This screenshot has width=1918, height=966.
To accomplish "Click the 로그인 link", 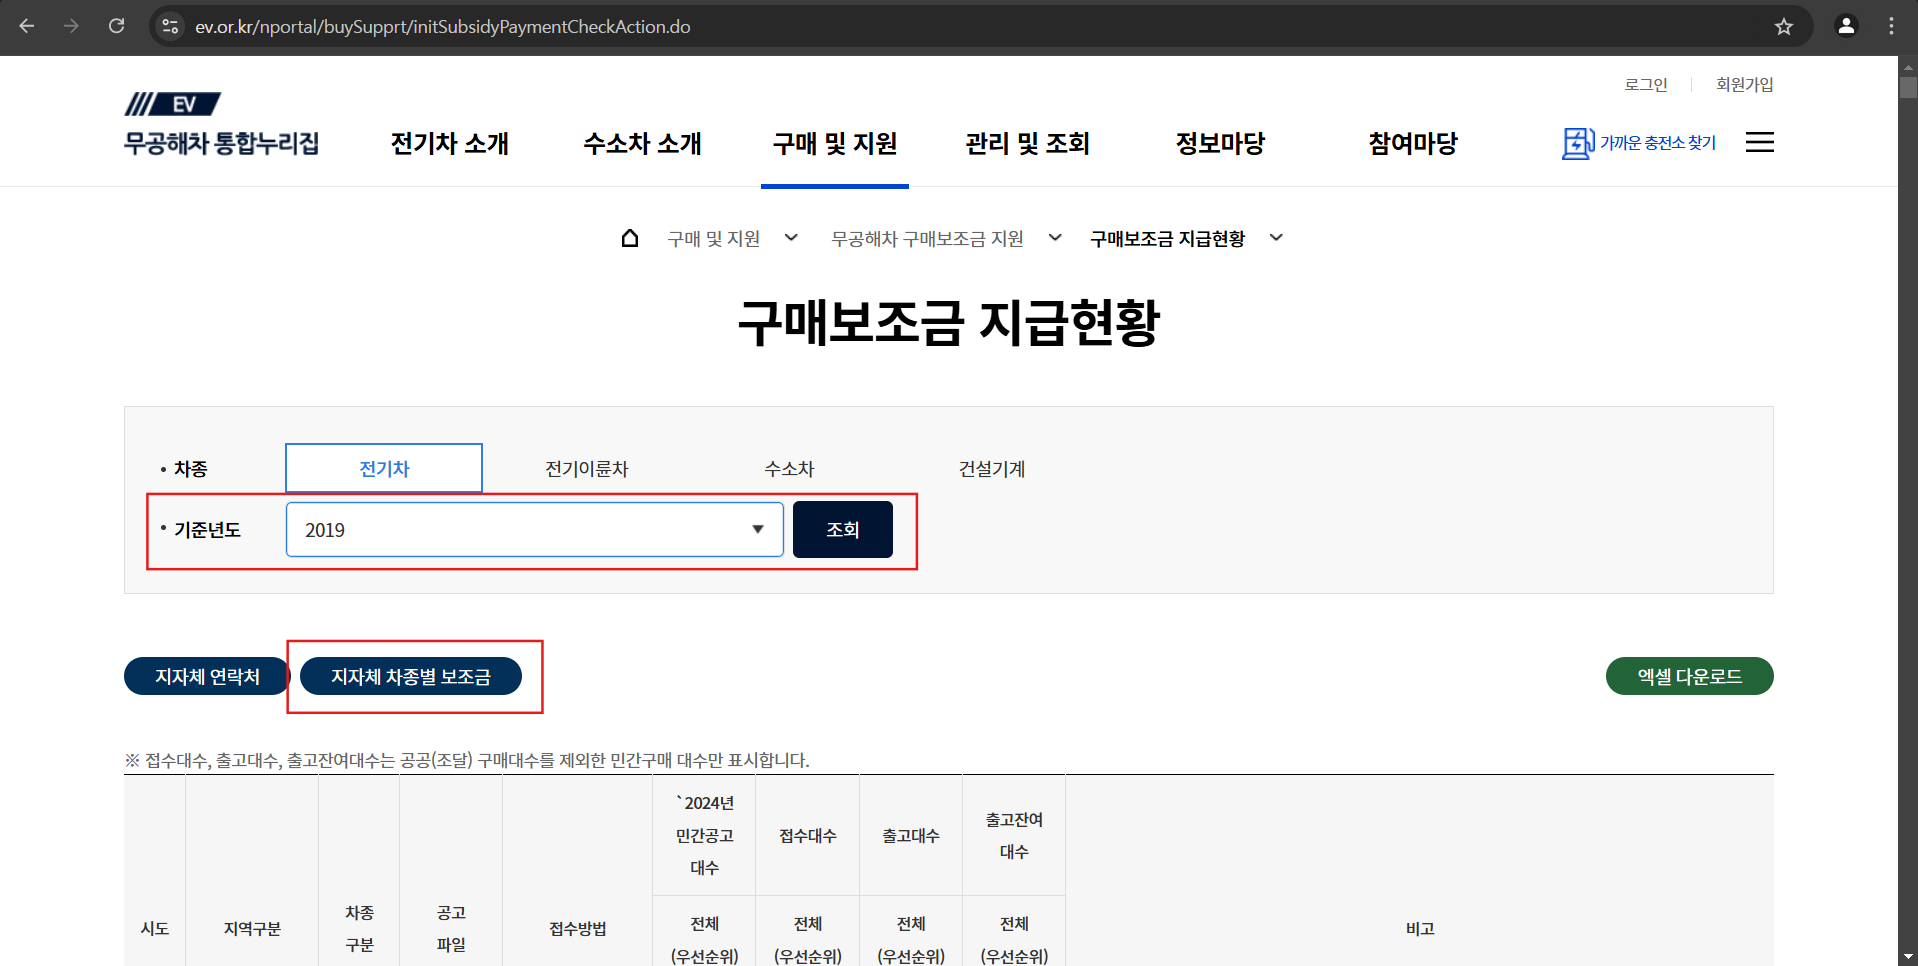I will (1646, 85).
